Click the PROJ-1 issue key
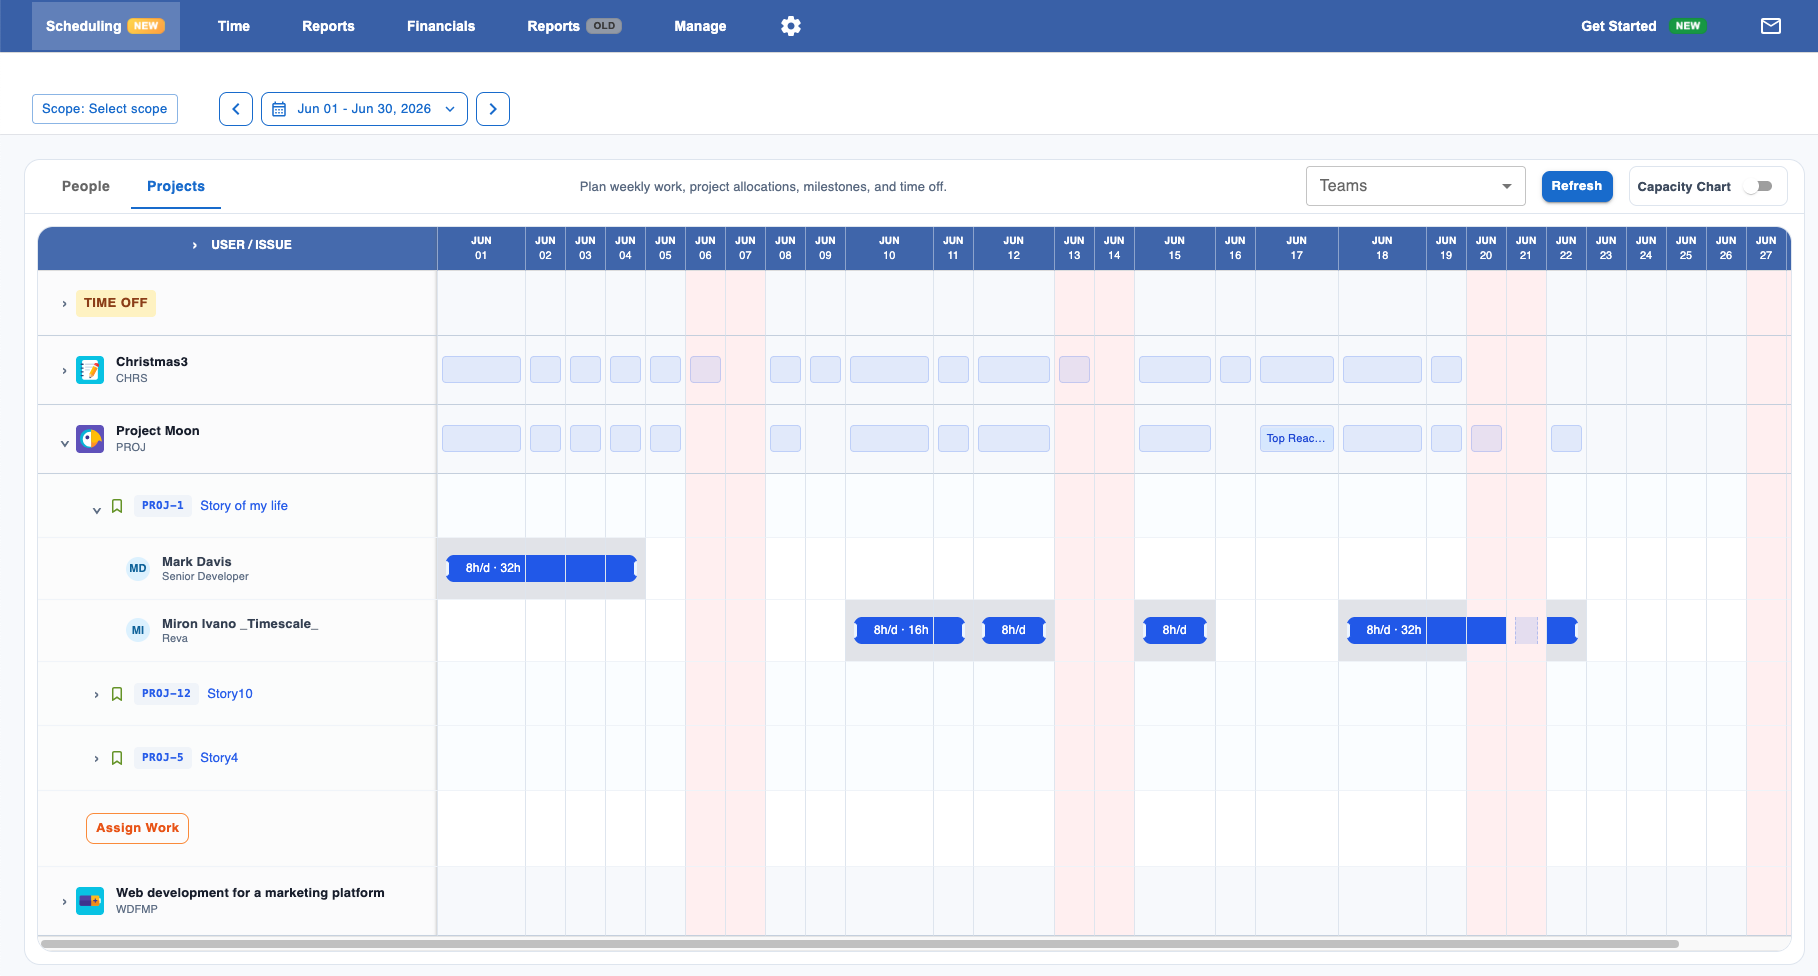This screenshot has height=976, width=1818. coord(163,506)
